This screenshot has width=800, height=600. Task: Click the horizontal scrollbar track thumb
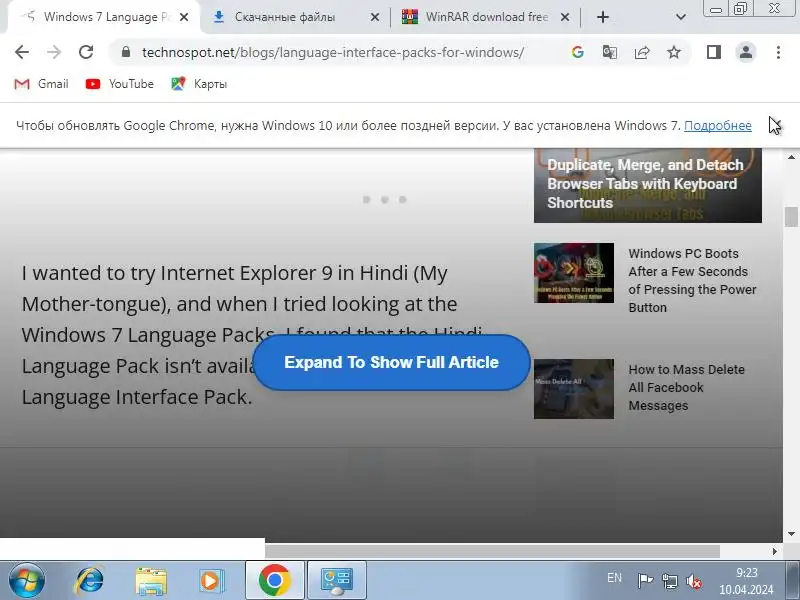point(492,552)
